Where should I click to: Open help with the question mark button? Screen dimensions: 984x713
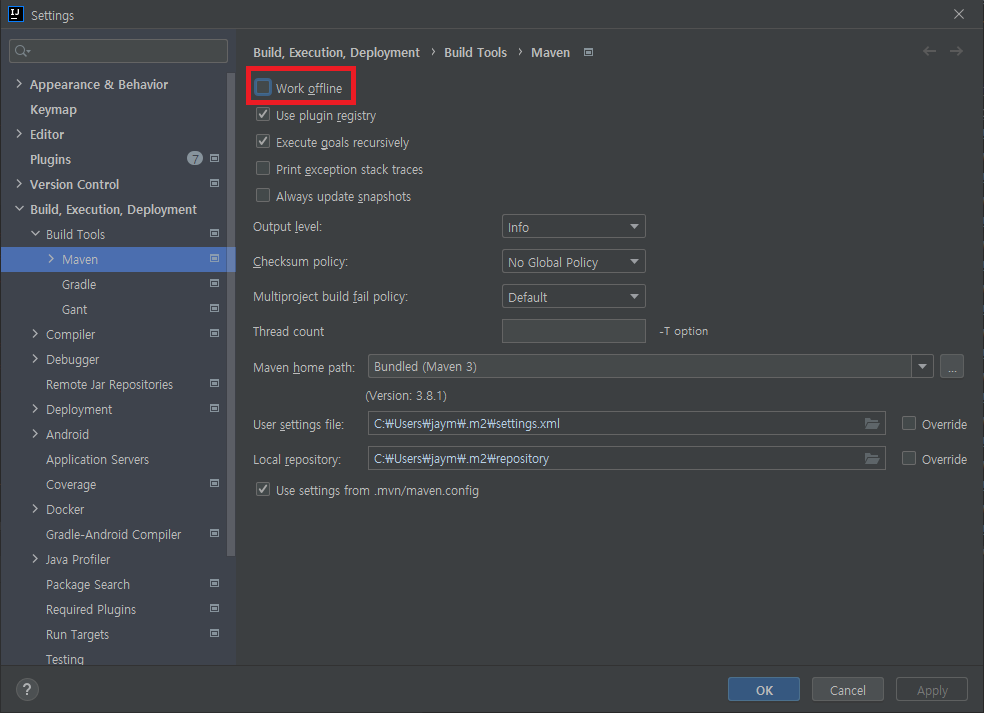point(27,690)
